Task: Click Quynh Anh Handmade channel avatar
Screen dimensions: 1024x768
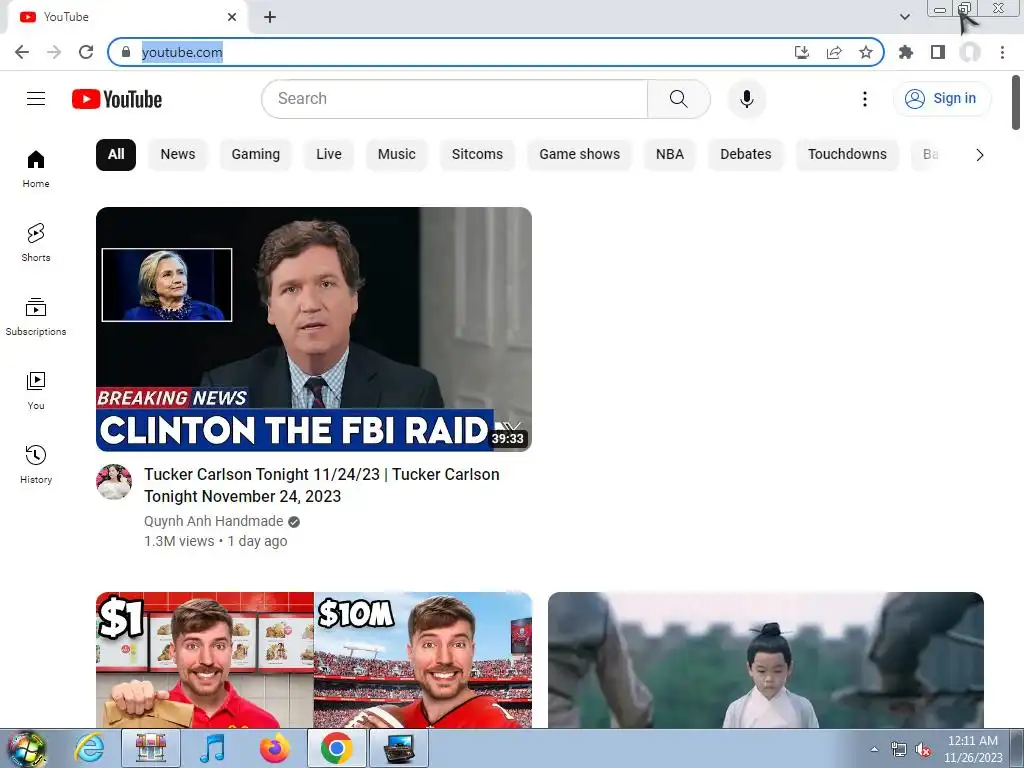Action: point(114,482)
